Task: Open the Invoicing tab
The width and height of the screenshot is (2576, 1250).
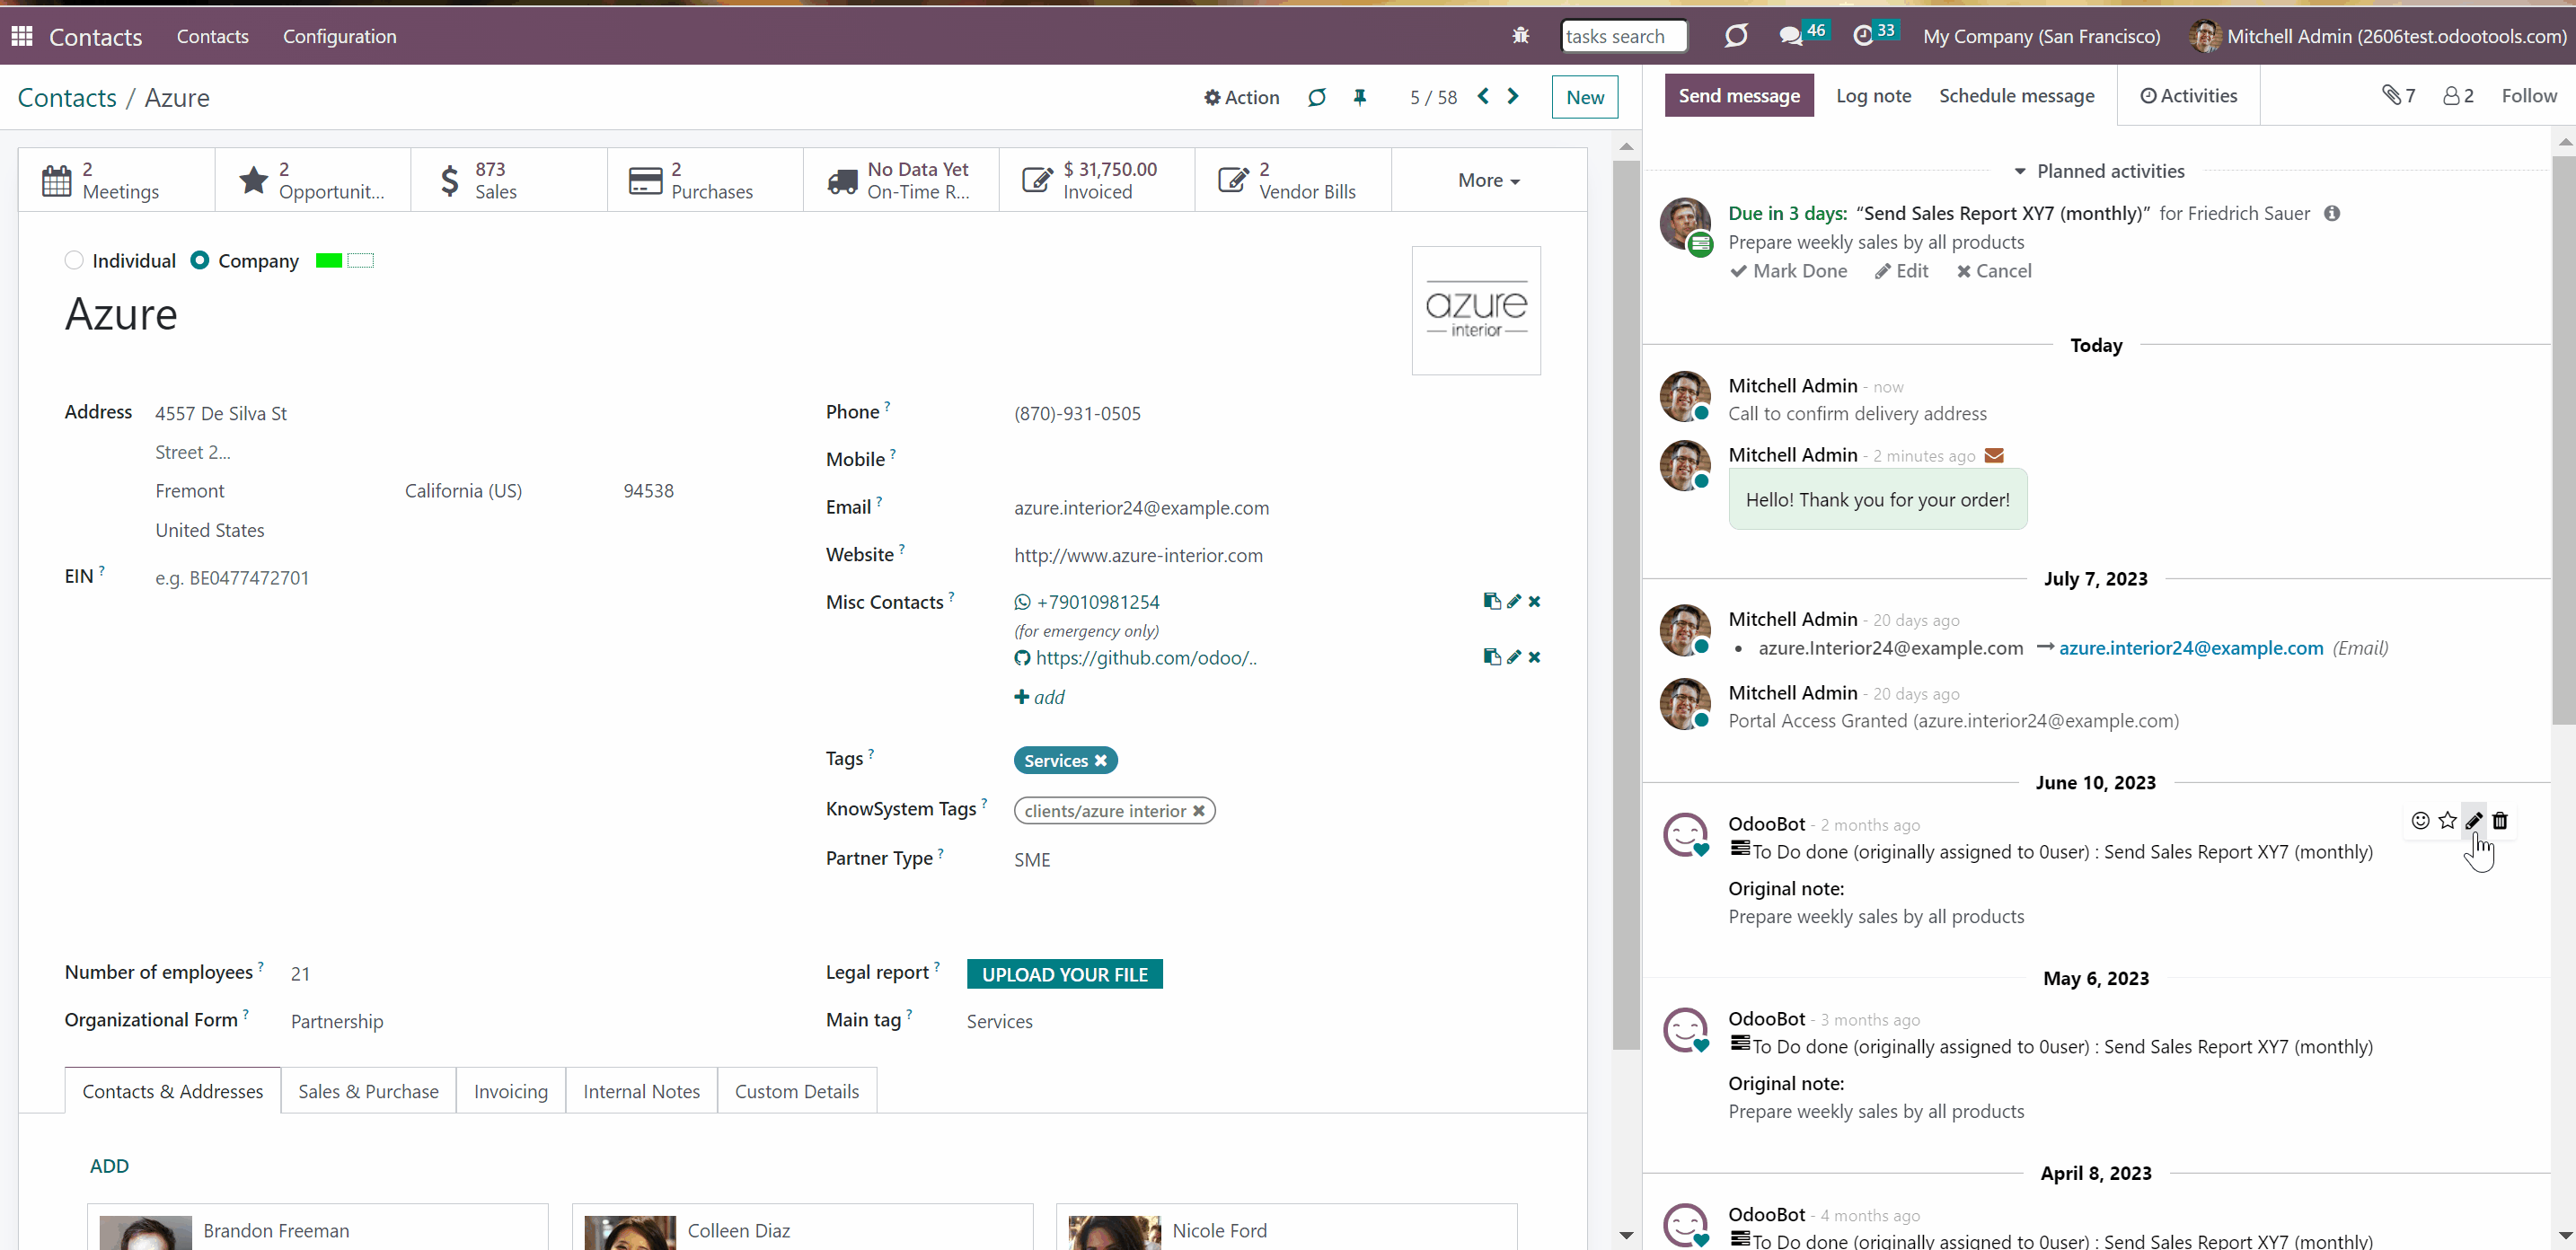Action: pyautogui.click(x=511, y=1091)
